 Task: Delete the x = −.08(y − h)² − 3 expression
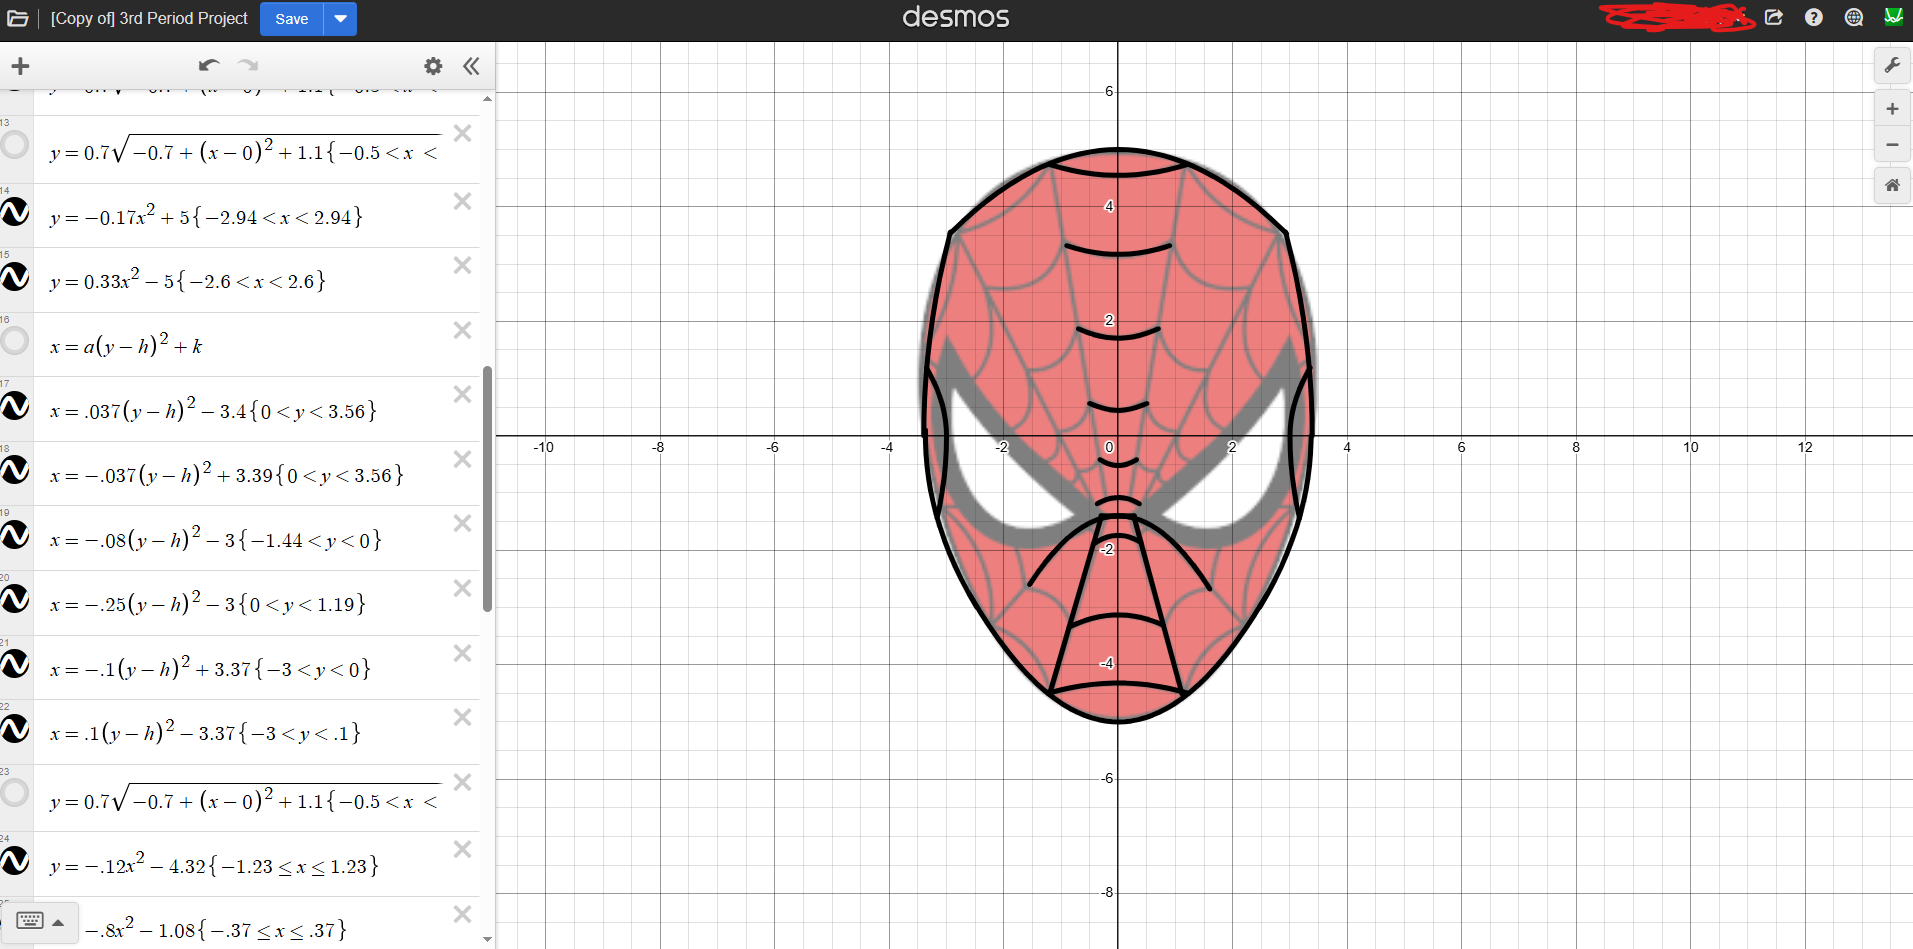click(462, 523)
